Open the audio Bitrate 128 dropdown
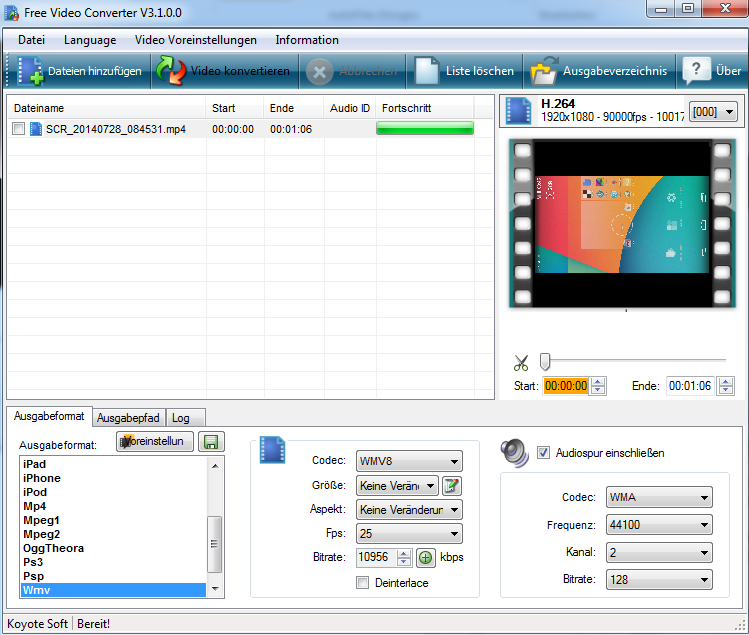749x635 pixels. pyautogui.click(x=659, y=580)
